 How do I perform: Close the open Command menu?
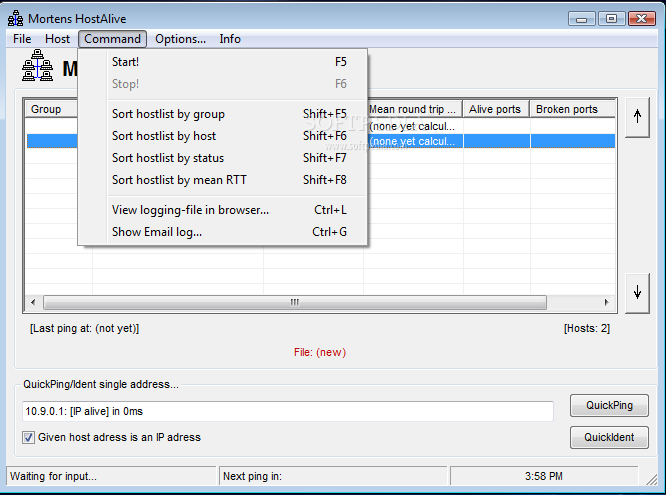(112, 39)
